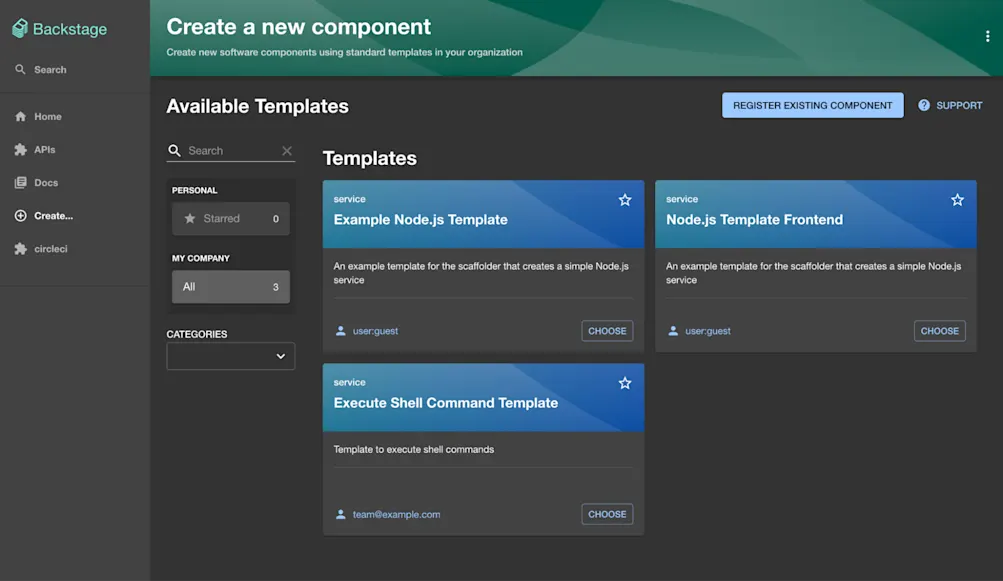
Task: Focus the template Search input field
Action: tap(232, 151)
